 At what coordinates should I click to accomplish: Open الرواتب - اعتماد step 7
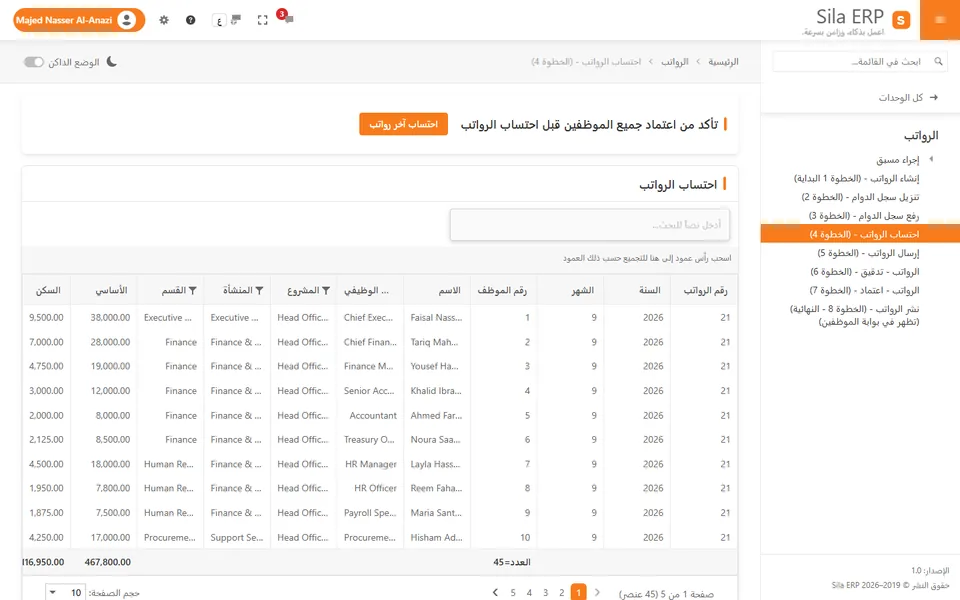point(864,290)
